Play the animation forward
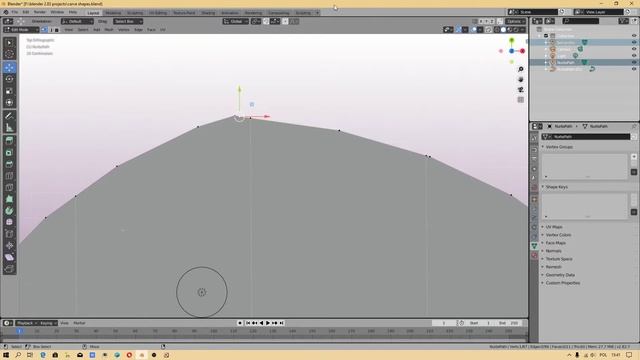 (x=268, y=323)
